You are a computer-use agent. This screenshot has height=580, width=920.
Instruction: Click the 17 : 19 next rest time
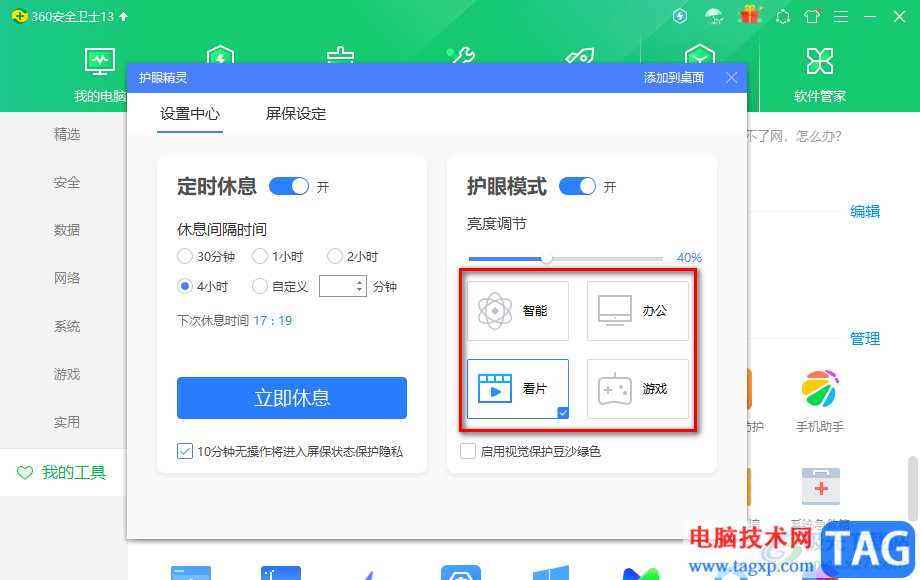tap(273, 321)
